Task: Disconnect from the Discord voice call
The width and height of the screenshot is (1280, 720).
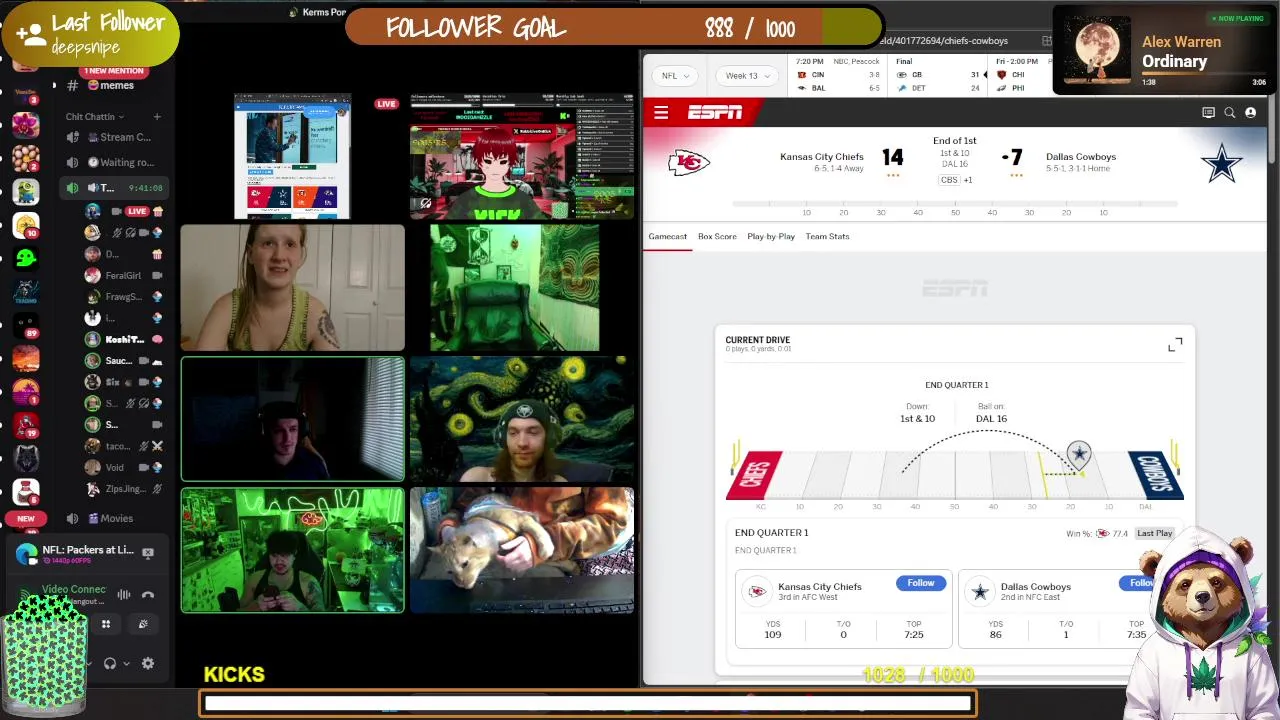Action: coord(148,595)
